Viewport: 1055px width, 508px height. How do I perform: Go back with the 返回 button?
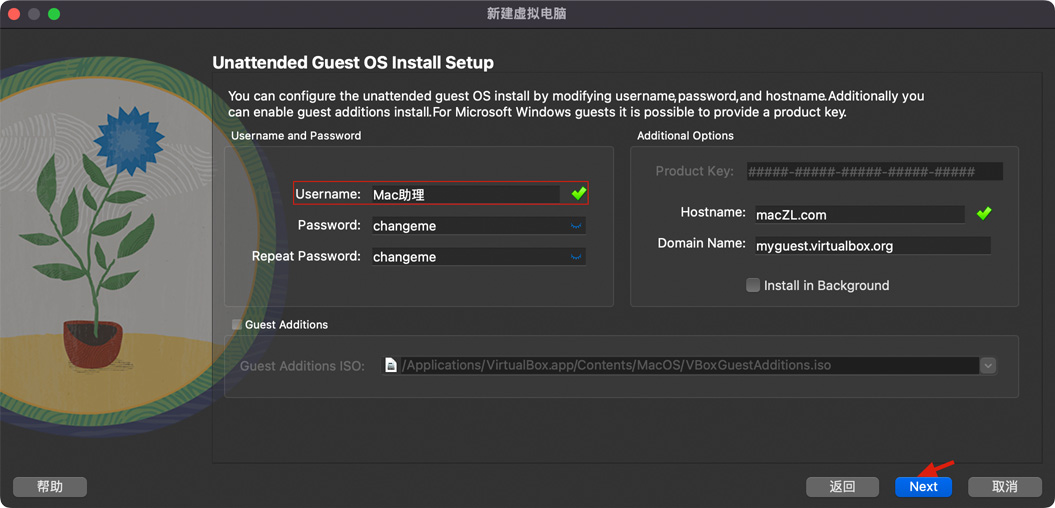point(842,487)
